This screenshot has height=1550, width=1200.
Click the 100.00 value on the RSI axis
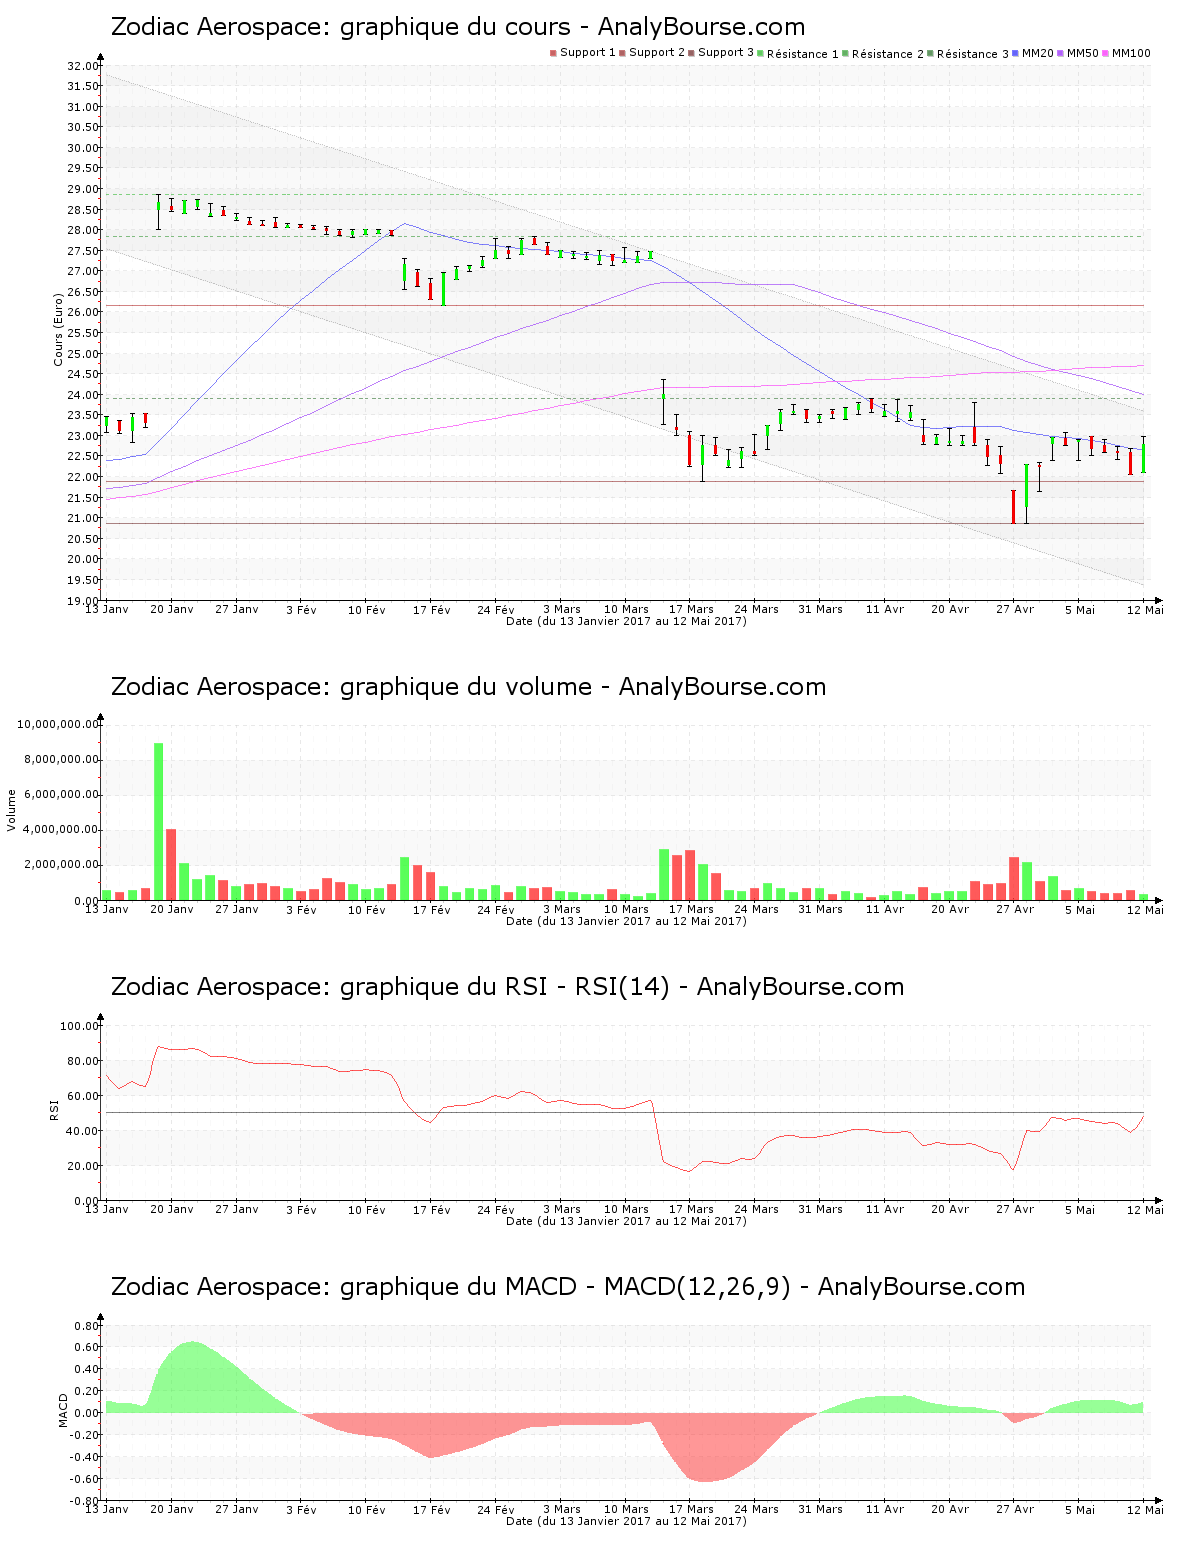click(x=80, y=1026)
